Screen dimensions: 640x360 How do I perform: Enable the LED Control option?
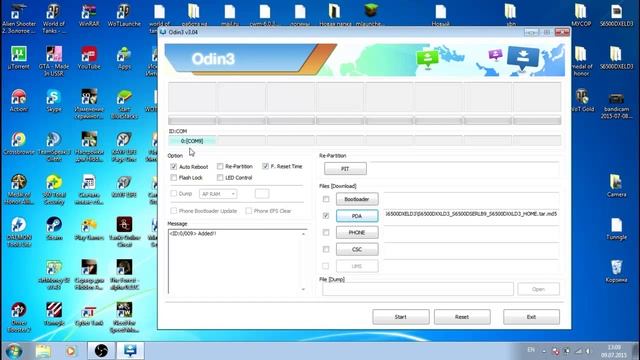pos(220,178)
